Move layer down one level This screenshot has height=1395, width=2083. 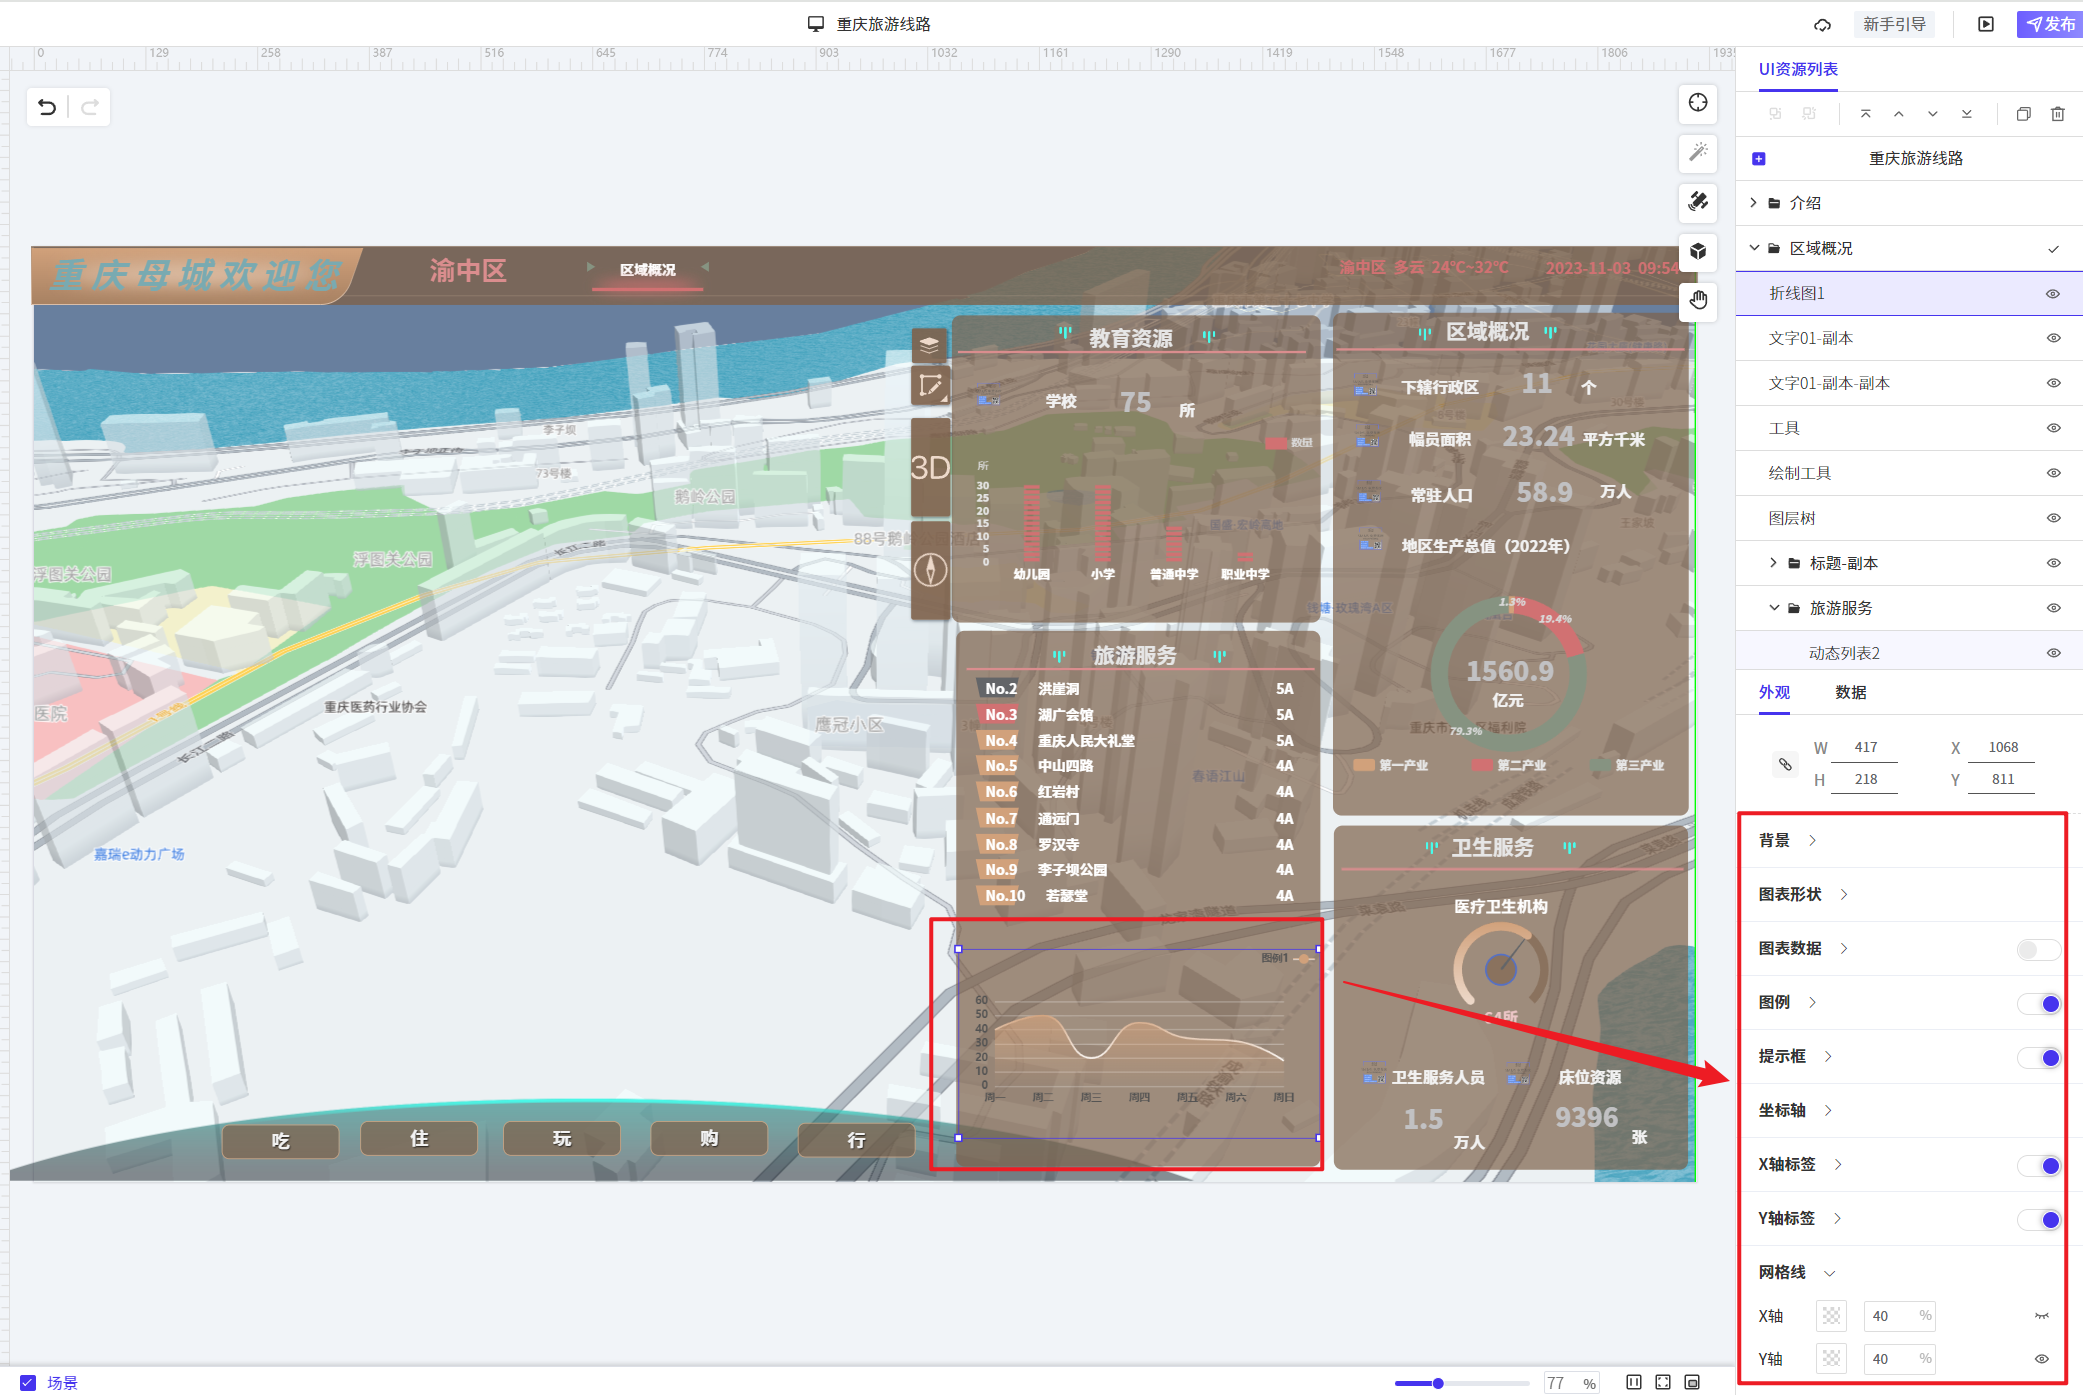[1933, 114]
